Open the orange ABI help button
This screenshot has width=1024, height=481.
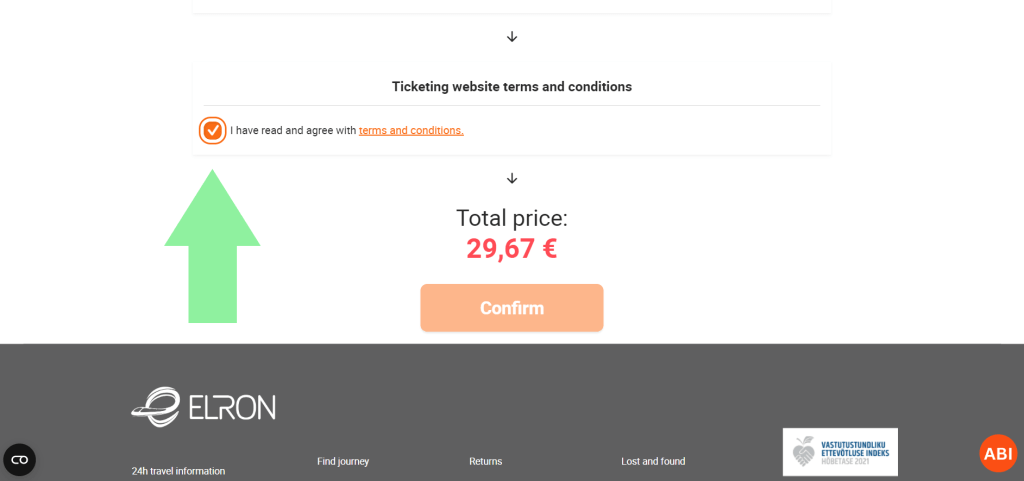pos(998,453)
